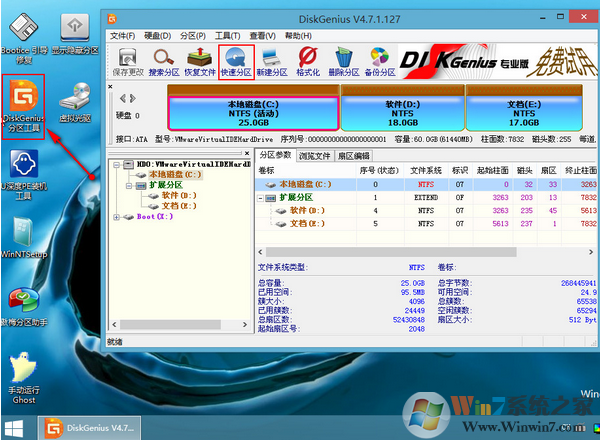600x441 pixels.
Task: Click the 新建分区 (New Partition) icon
Action: (x=273, y=60)
